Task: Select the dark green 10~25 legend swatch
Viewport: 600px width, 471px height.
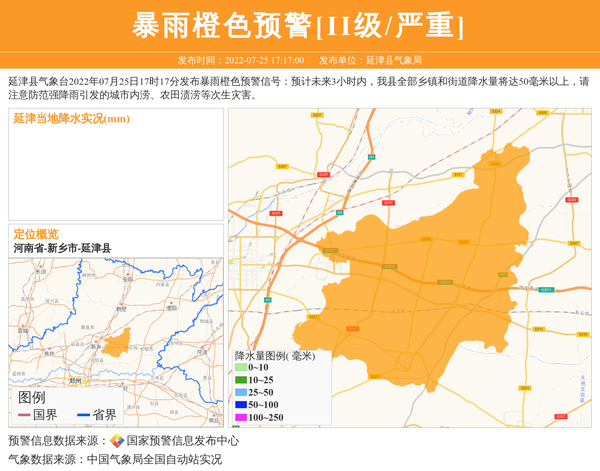Action: [240, 380]
